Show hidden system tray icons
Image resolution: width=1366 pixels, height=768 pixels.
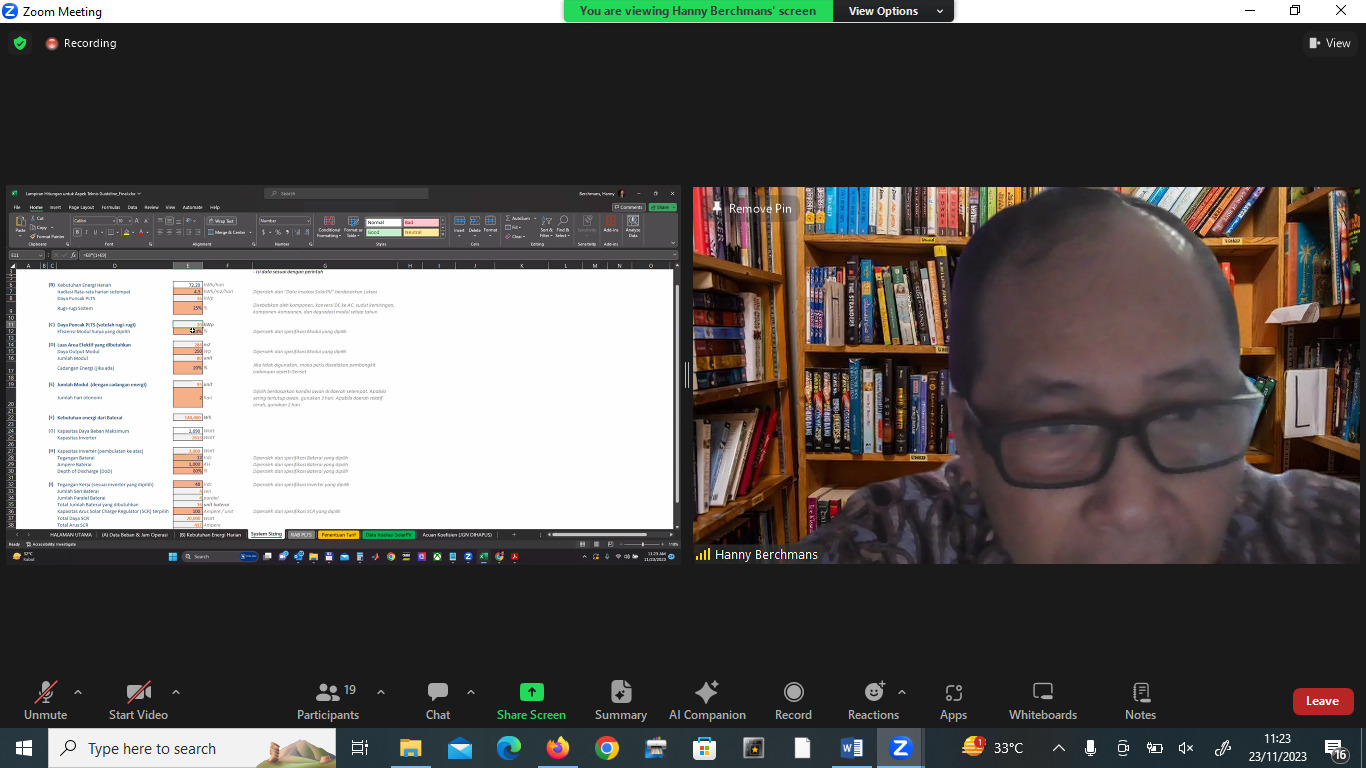[x=1059, y=748]
